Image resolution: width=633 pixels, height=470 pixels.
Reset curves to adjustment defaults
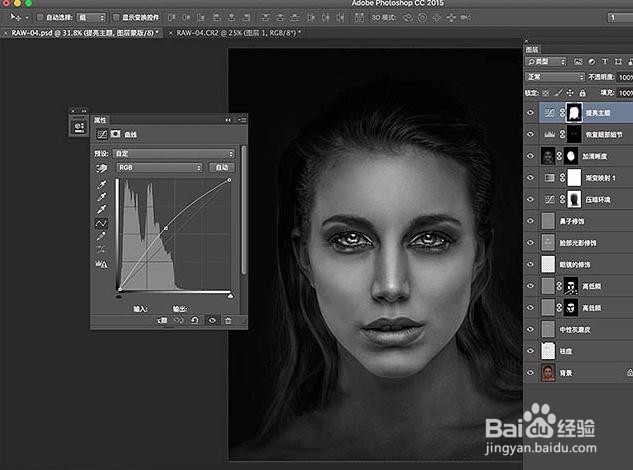click(x=195, y=321)
